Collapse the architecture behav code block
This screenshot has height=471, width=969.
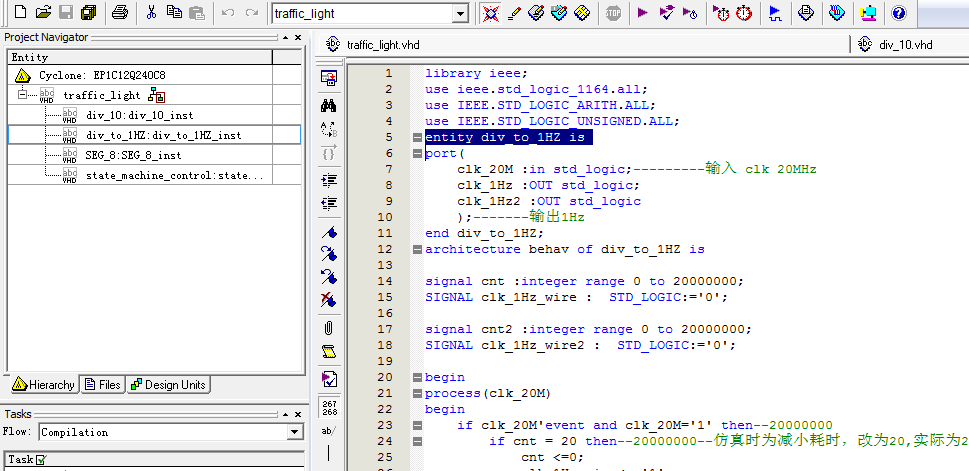(x=417, y=250)
